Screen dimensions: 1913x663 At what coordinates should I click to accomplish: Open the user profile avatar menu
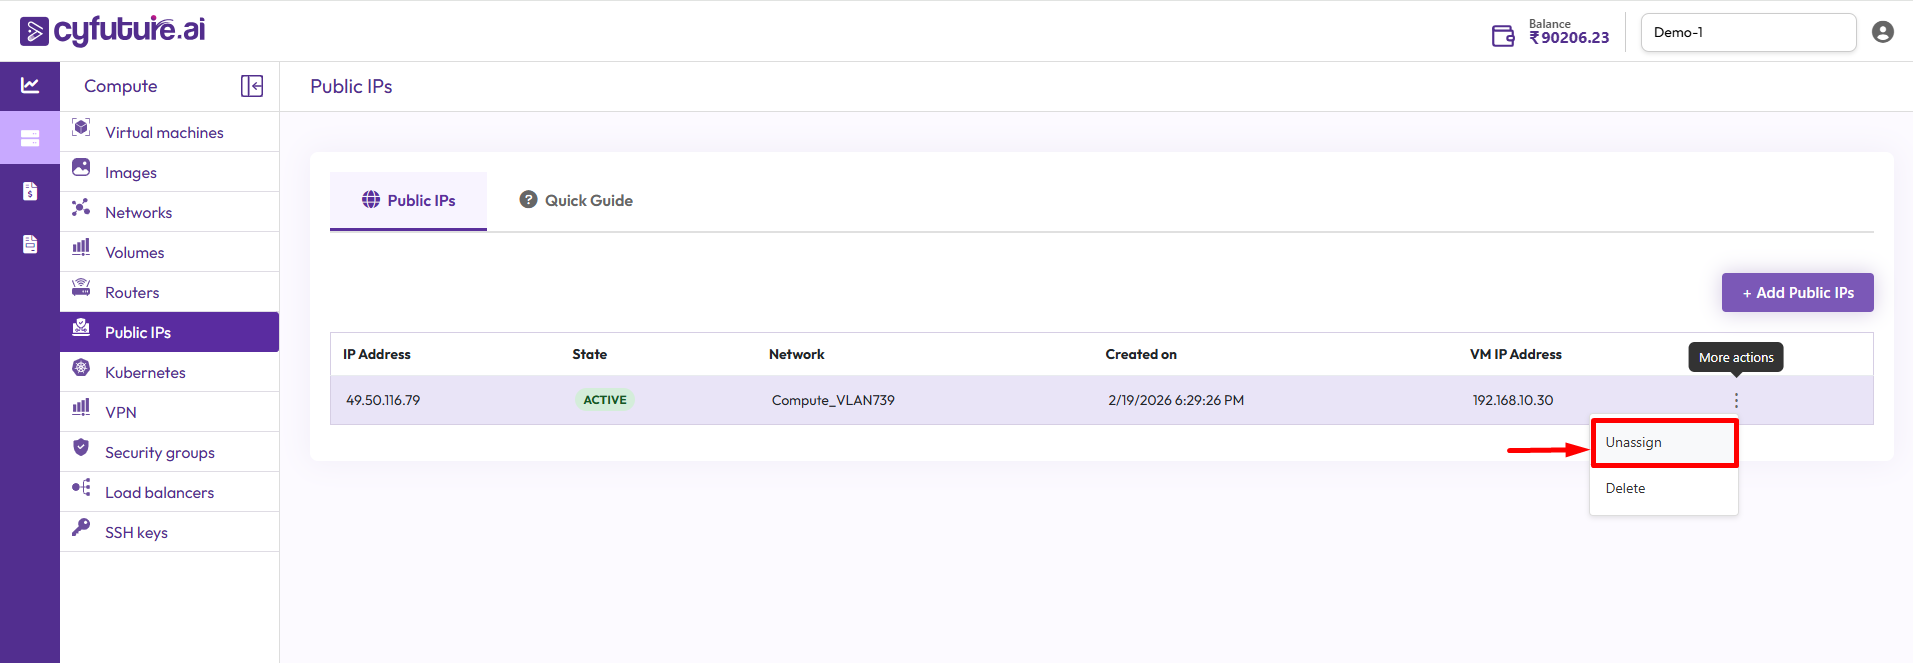1882,32
